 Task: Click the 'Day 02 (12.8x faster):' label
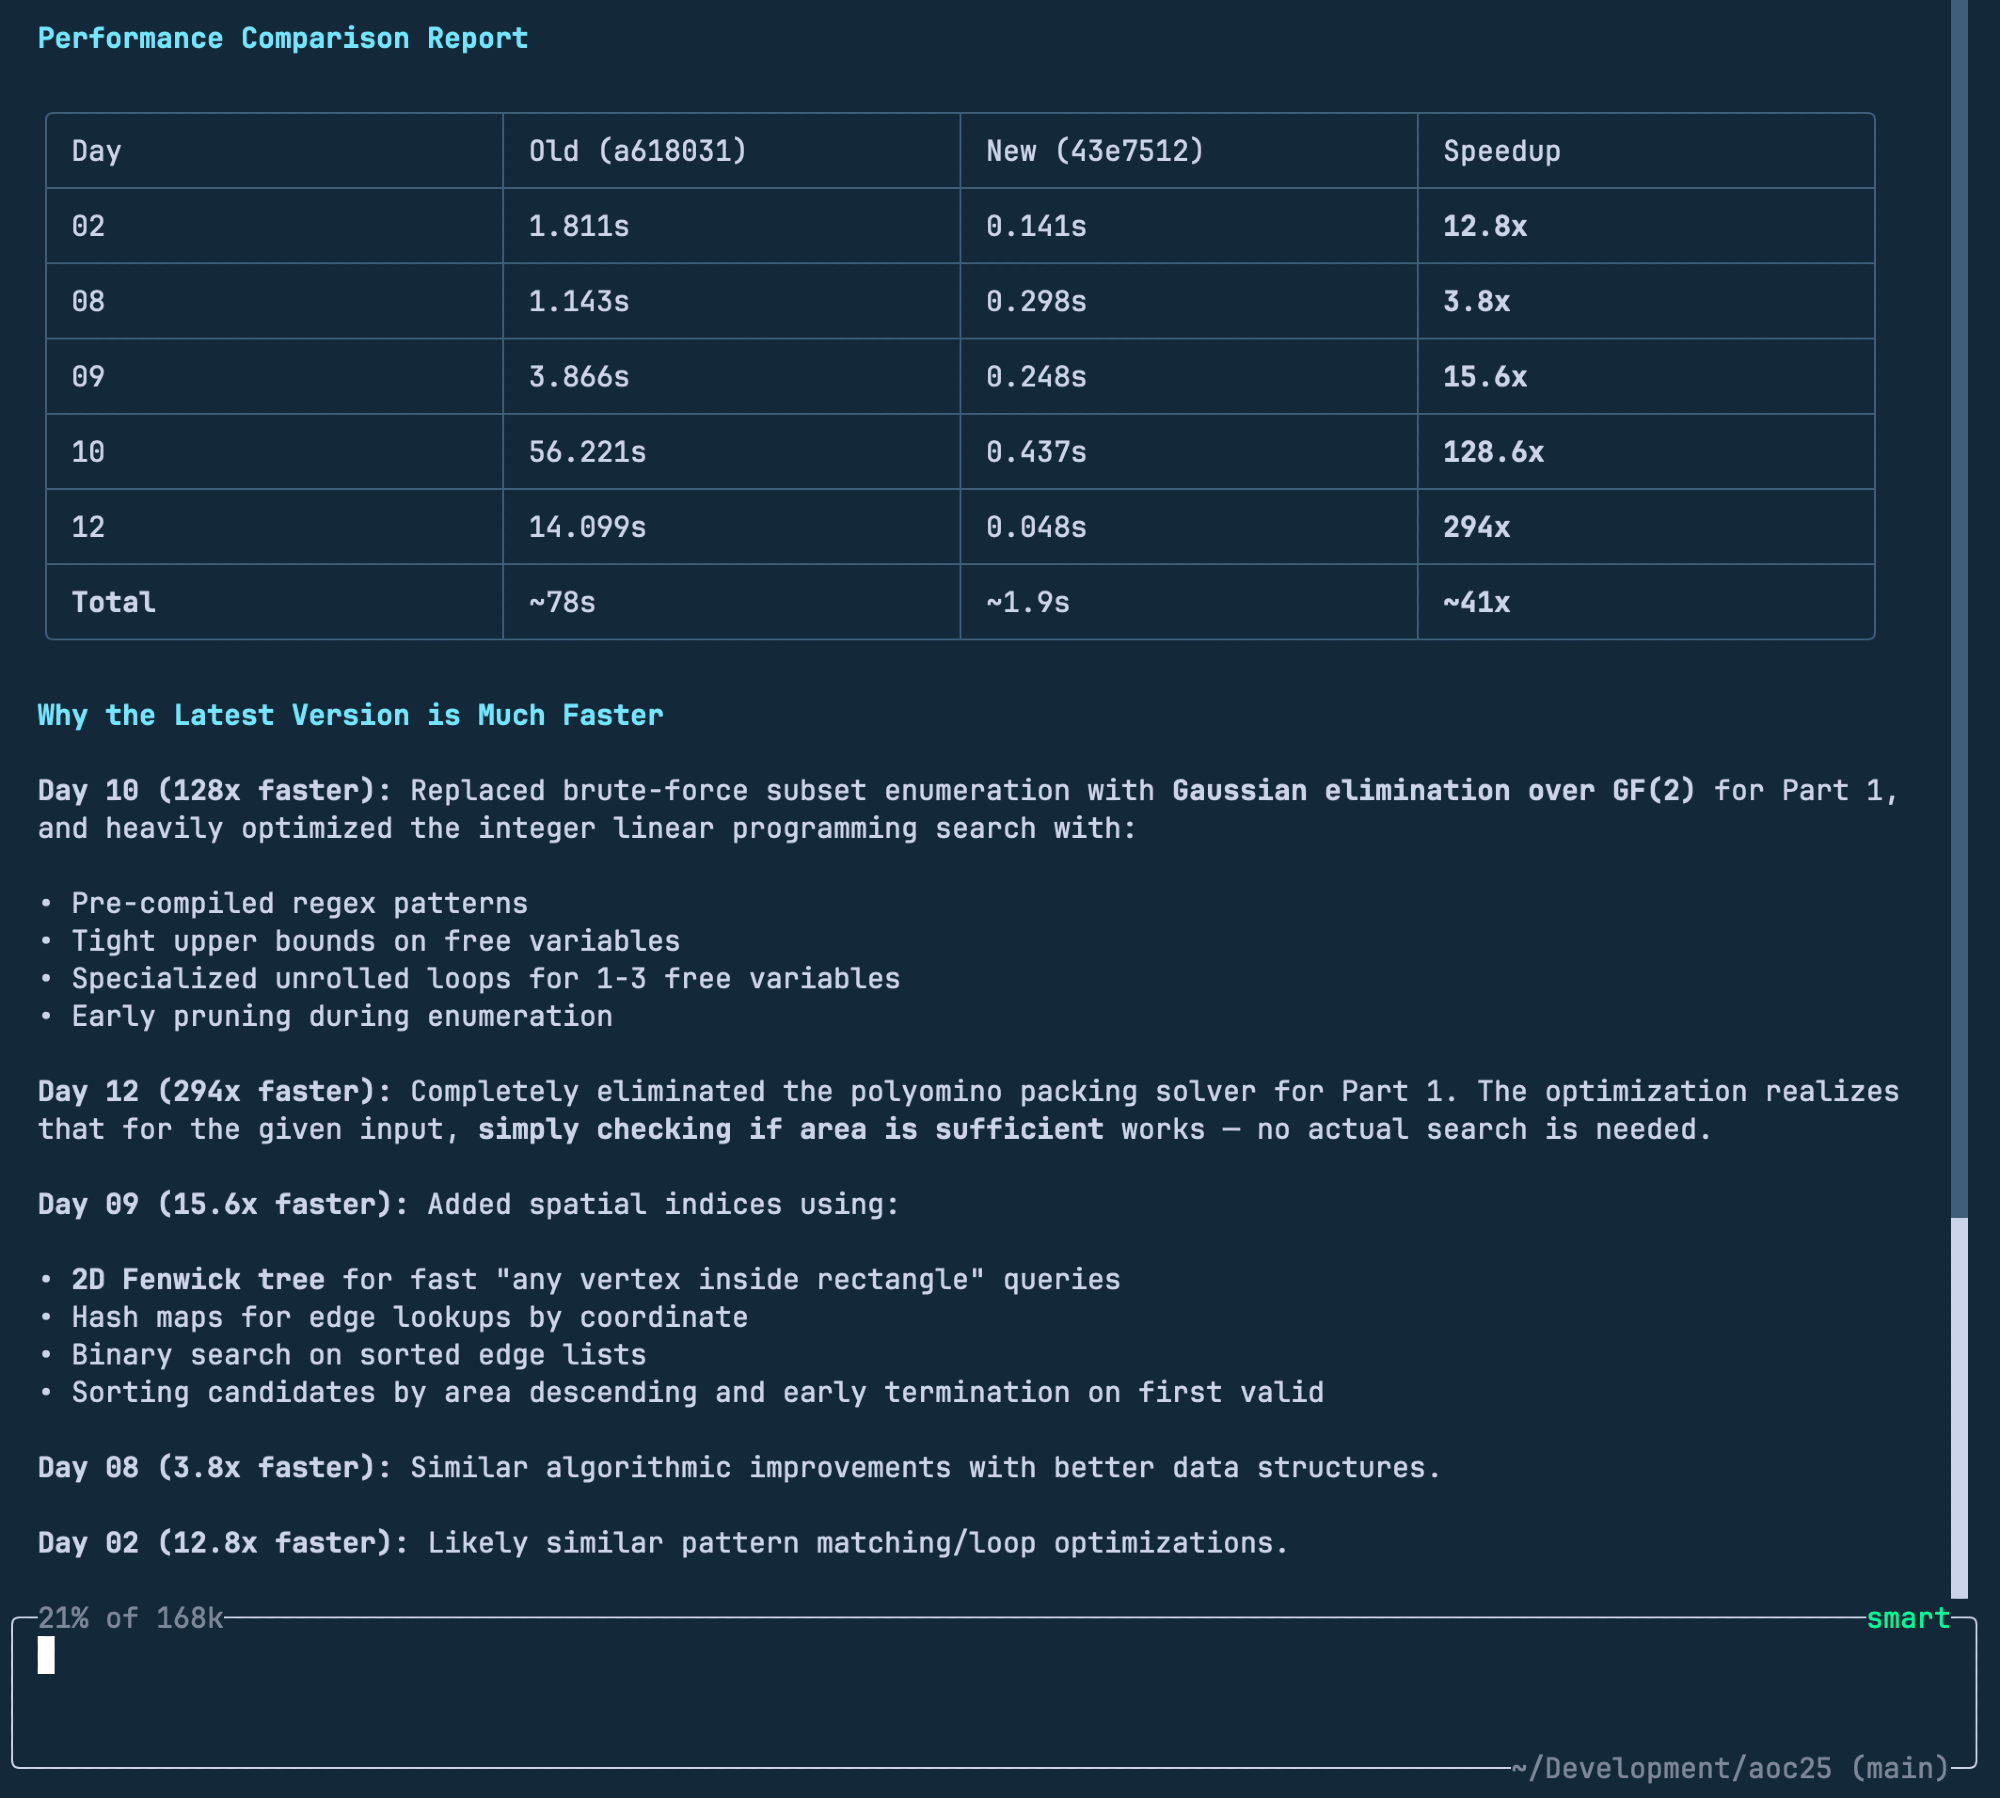click(223, 1542)
